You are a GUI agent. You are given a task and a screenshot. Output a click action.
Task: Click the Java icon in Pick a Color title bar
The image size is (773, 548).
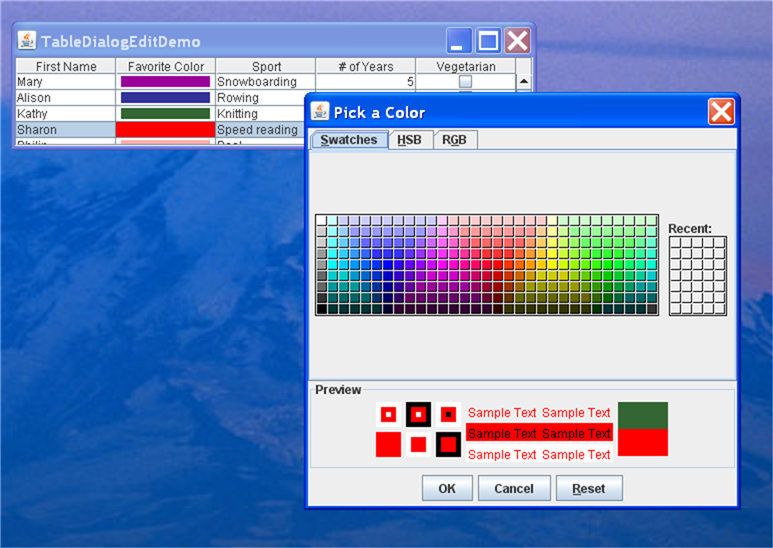pyautogui.click(x=320, y=111)
